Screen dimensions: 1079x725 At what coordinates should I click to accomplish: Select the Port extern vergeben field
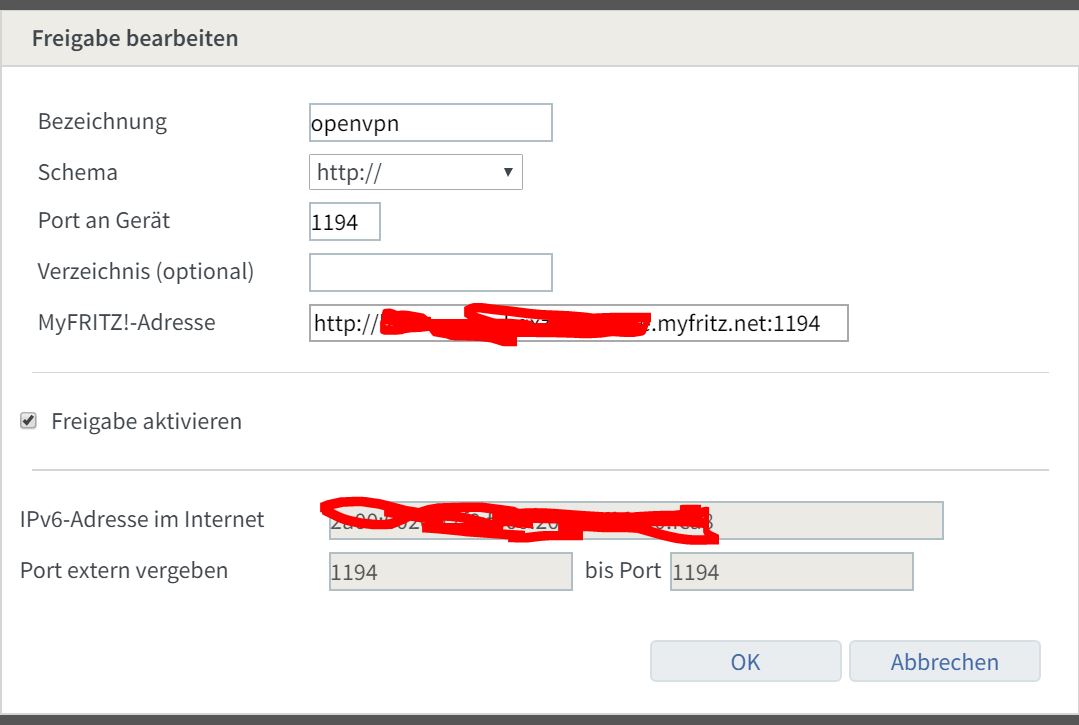click(450, 571)
